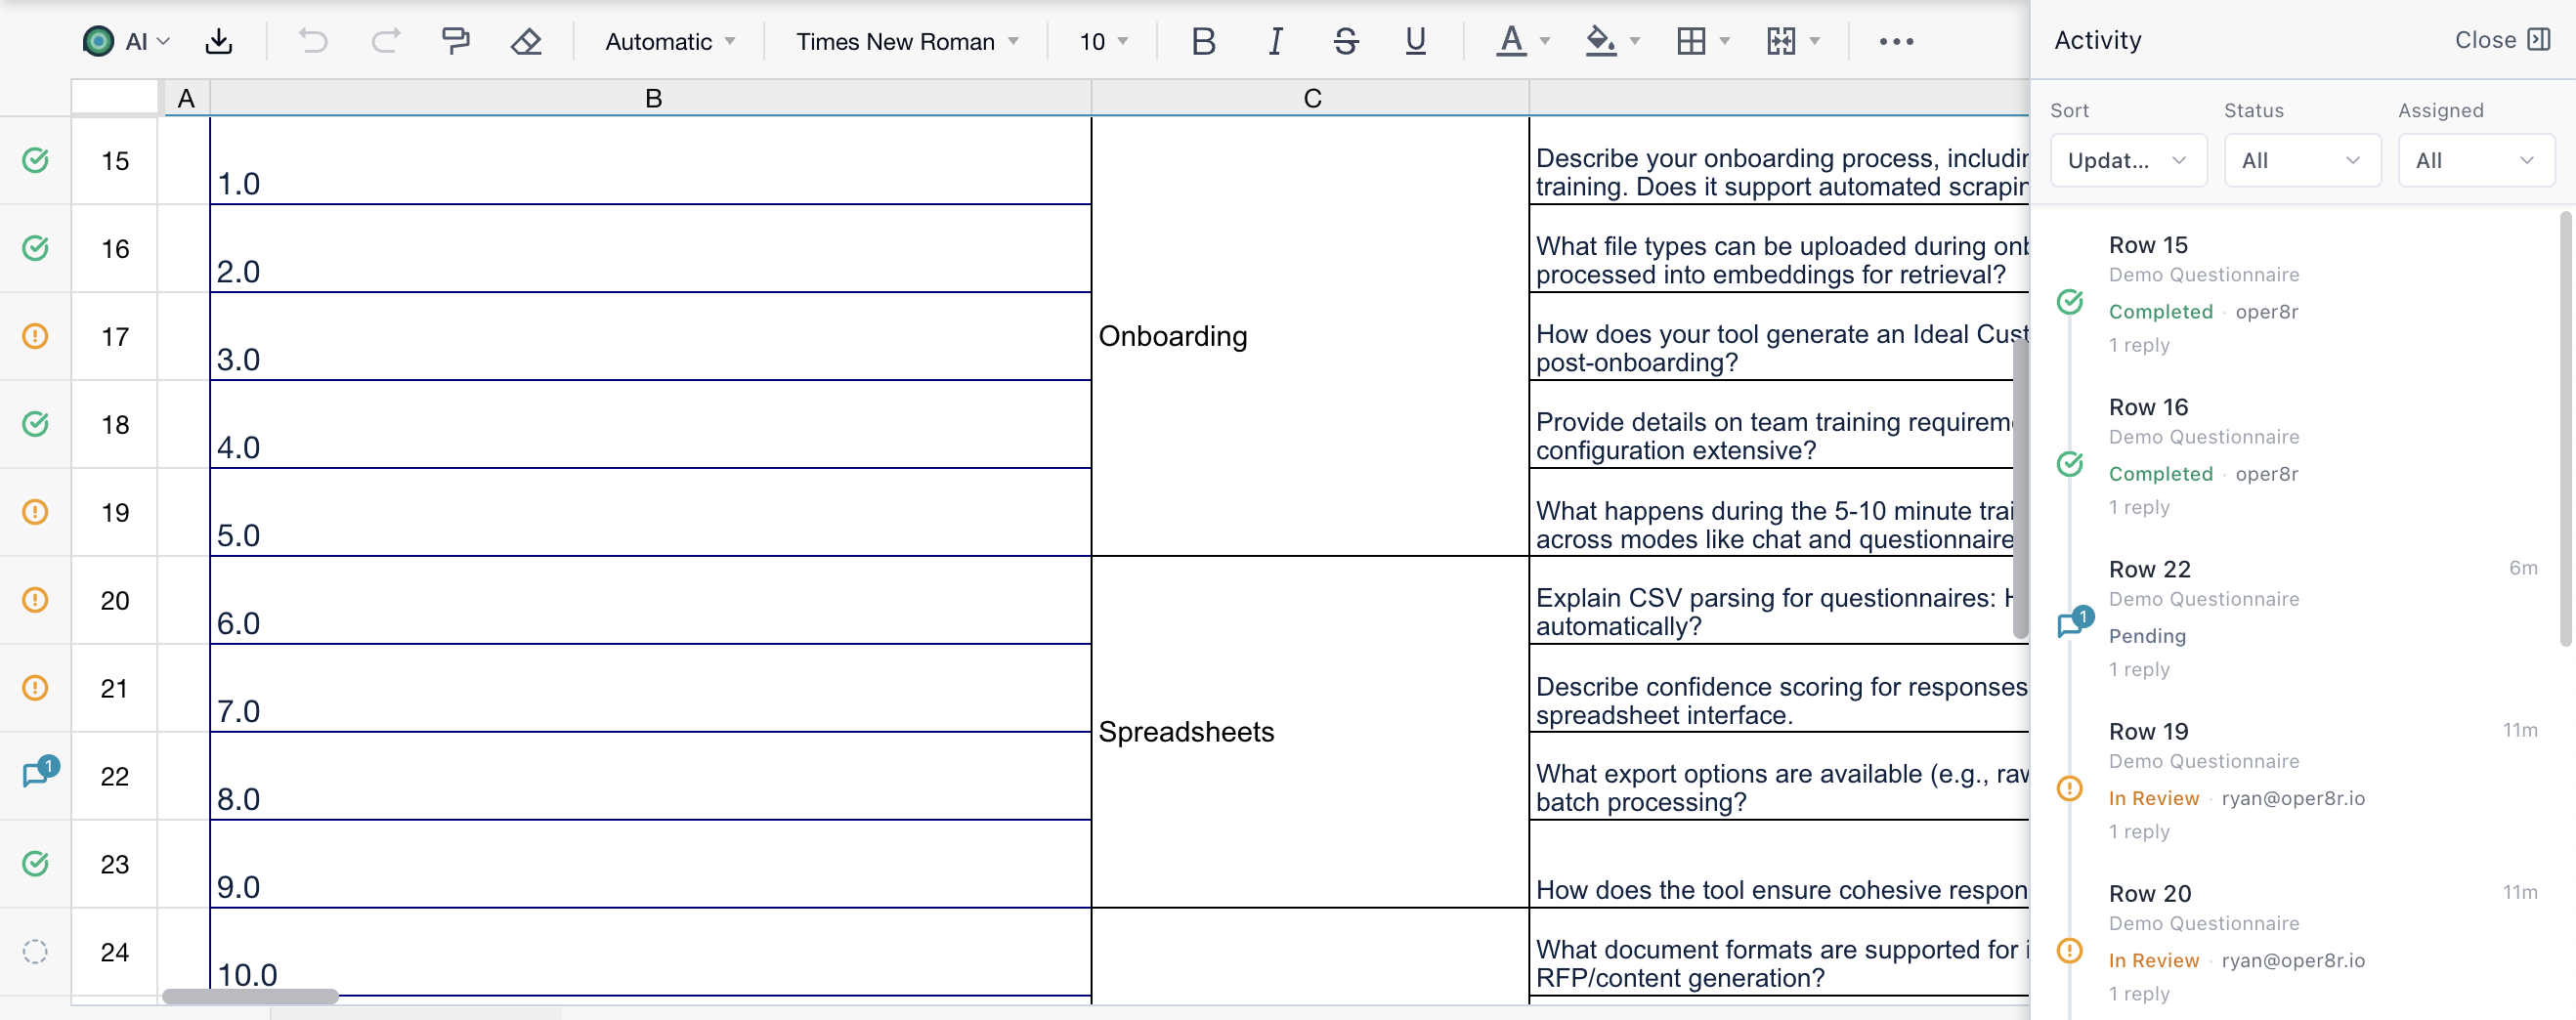
Task: Click the completed checkmark on row 15
Action: (36, 160)
